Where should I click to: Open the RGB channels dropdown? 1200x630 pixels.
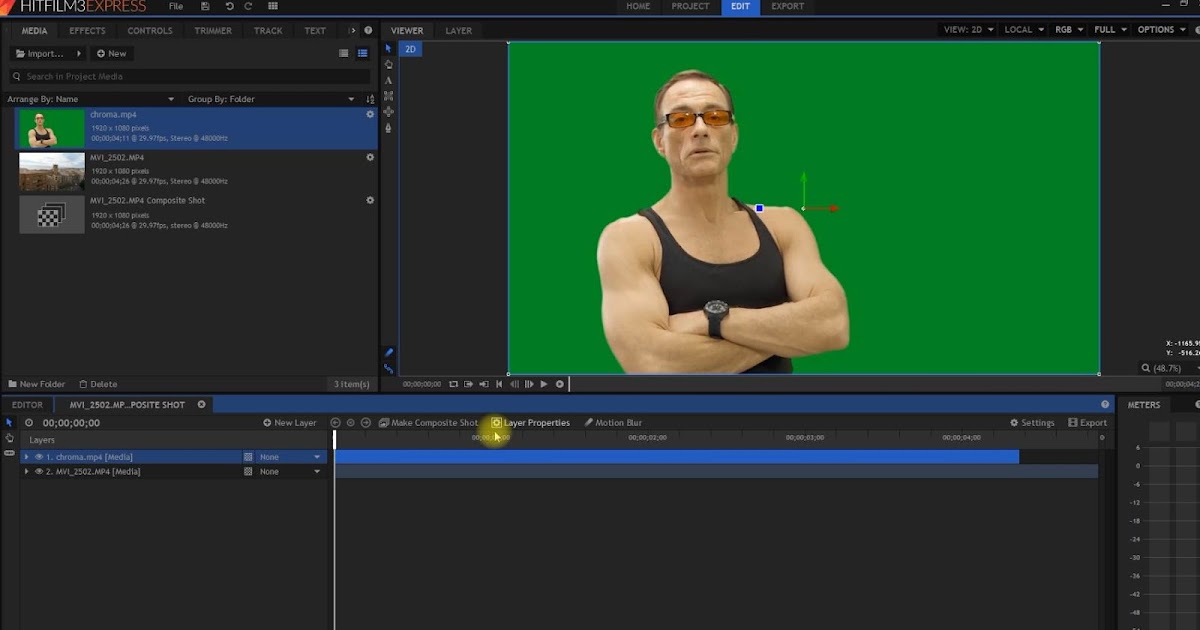[1068, 30]
